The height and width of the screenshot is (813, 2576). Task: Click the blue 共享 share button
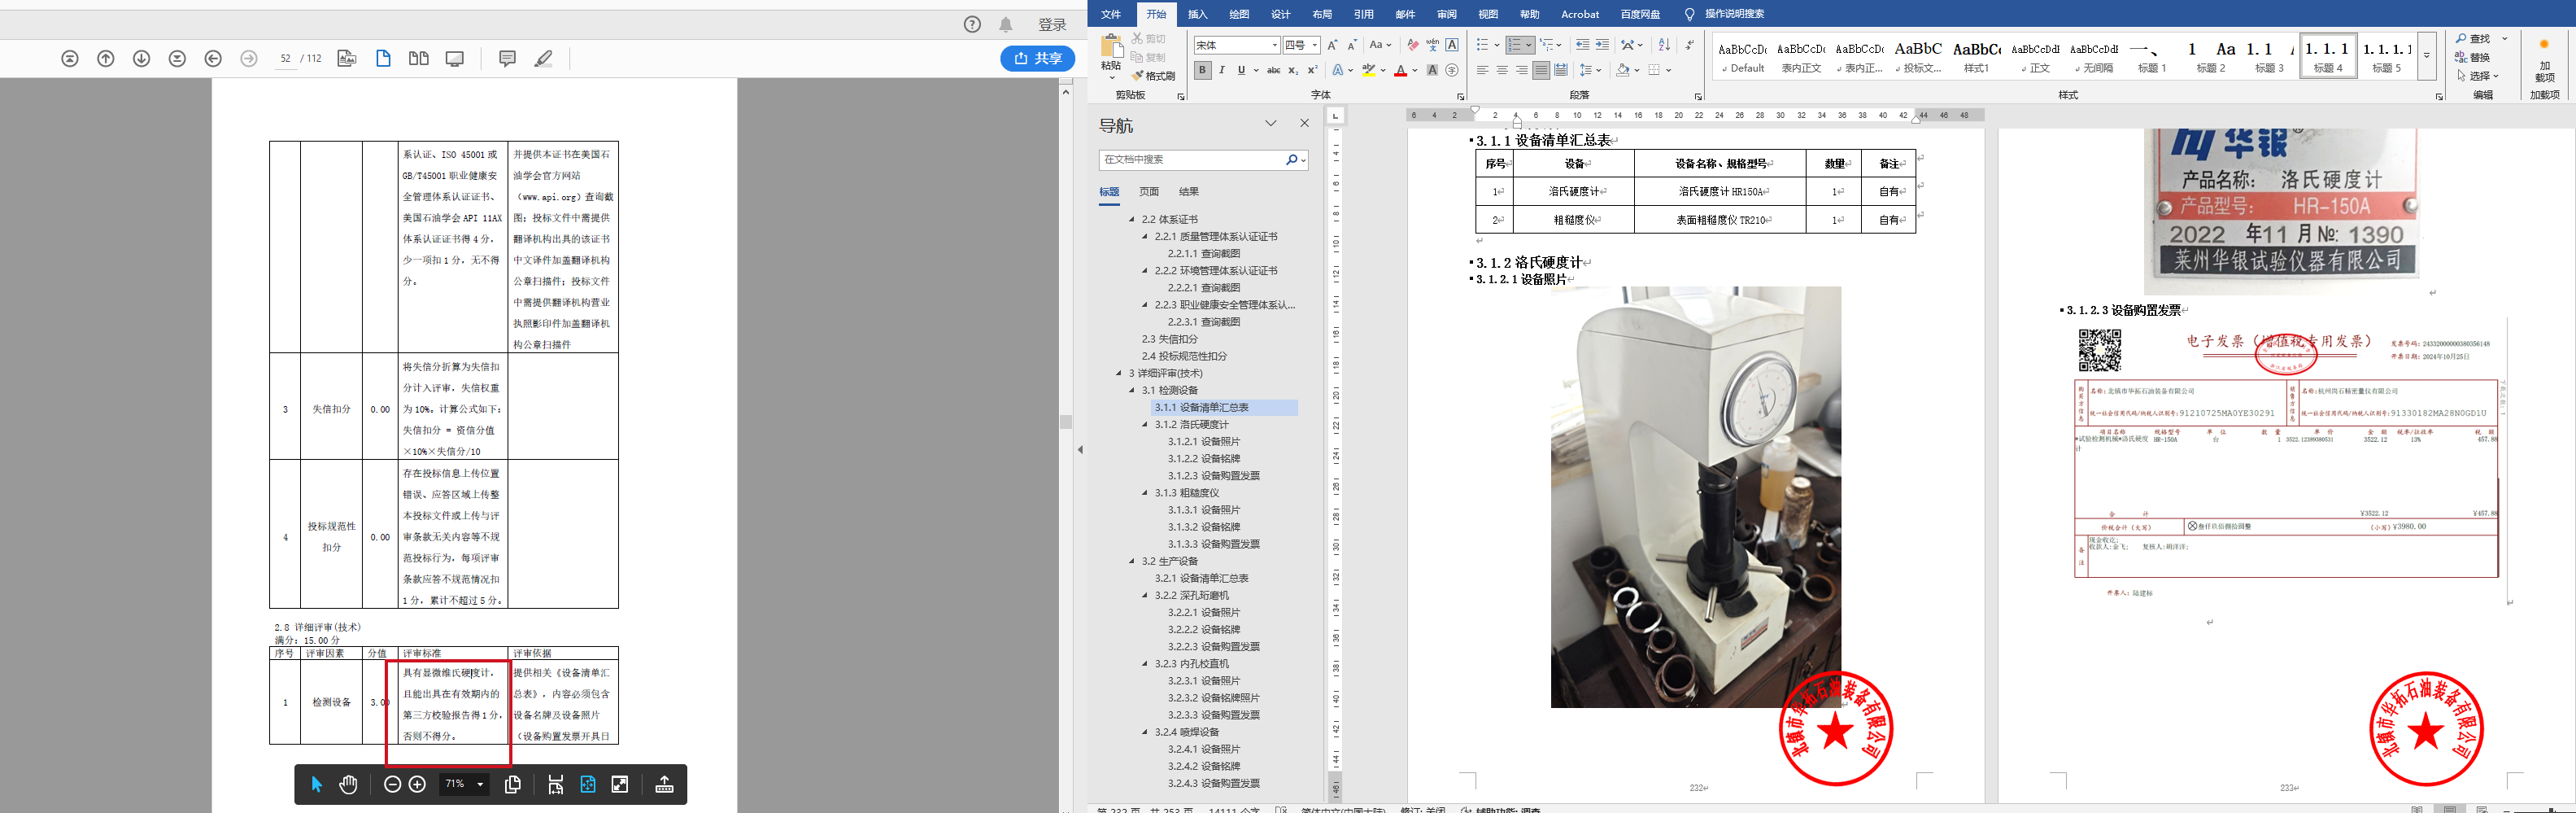[1037, 59]
